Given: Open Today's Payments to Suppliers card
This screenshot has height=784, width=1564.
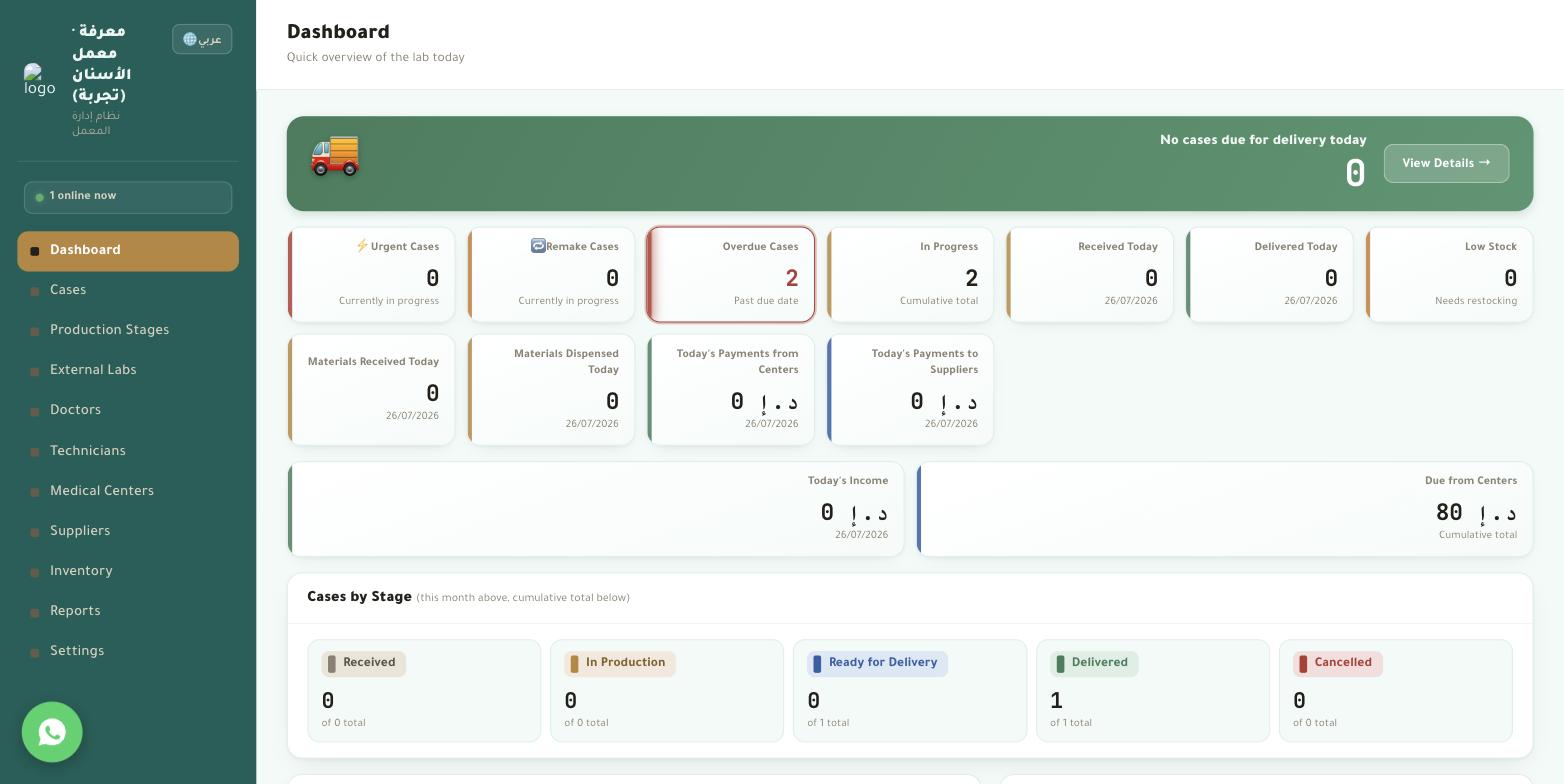Looking at the screenshot, I should 910,390.
